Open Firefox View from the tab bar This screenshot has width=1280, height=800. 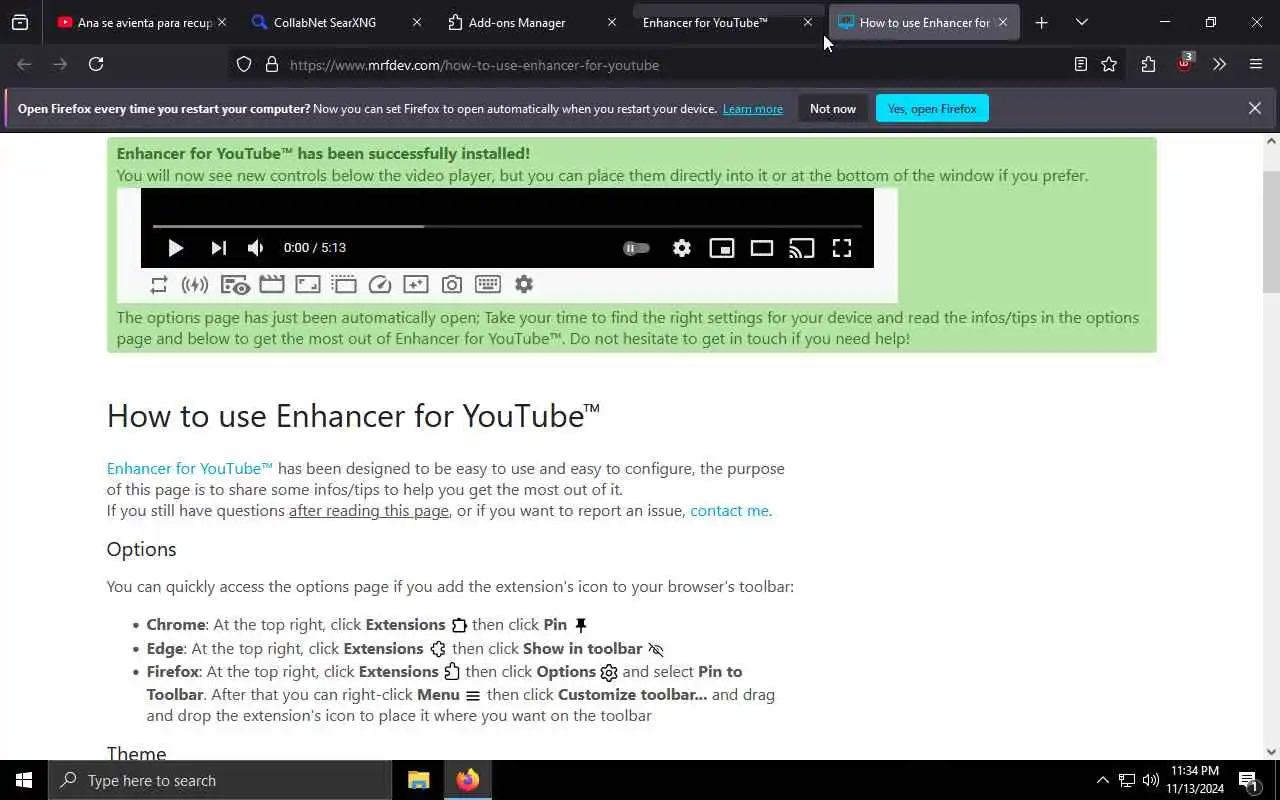click(x=20, y=22)
